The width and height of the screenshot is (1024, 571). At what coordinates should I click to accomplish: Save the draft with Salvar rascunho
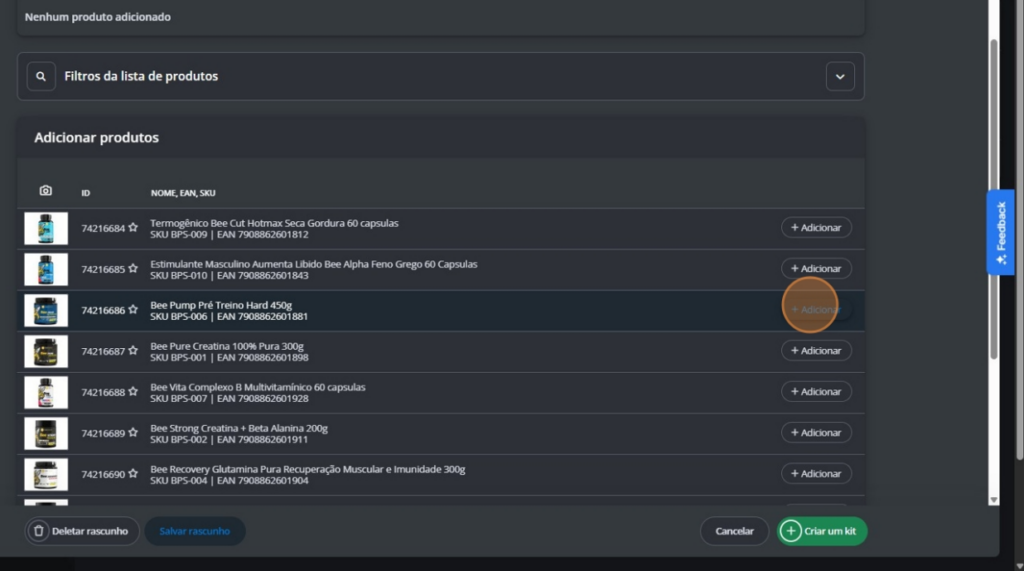coord(195,531)
